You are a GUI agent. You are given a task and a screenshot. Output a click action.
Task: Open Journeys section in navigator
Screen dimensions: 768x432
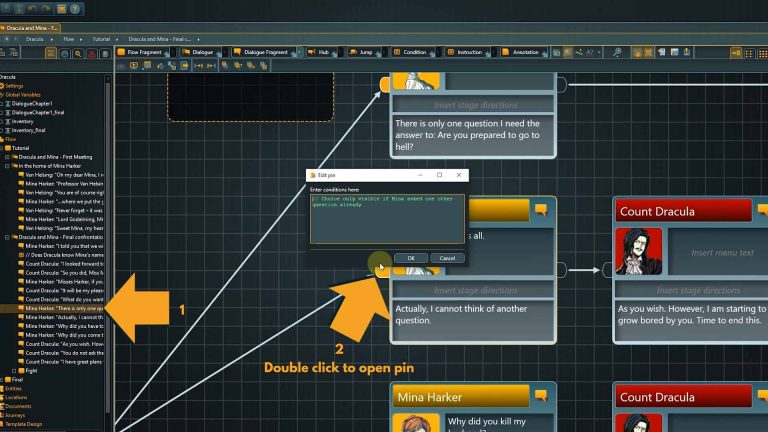pyautogui.click(x=15, y=415)
